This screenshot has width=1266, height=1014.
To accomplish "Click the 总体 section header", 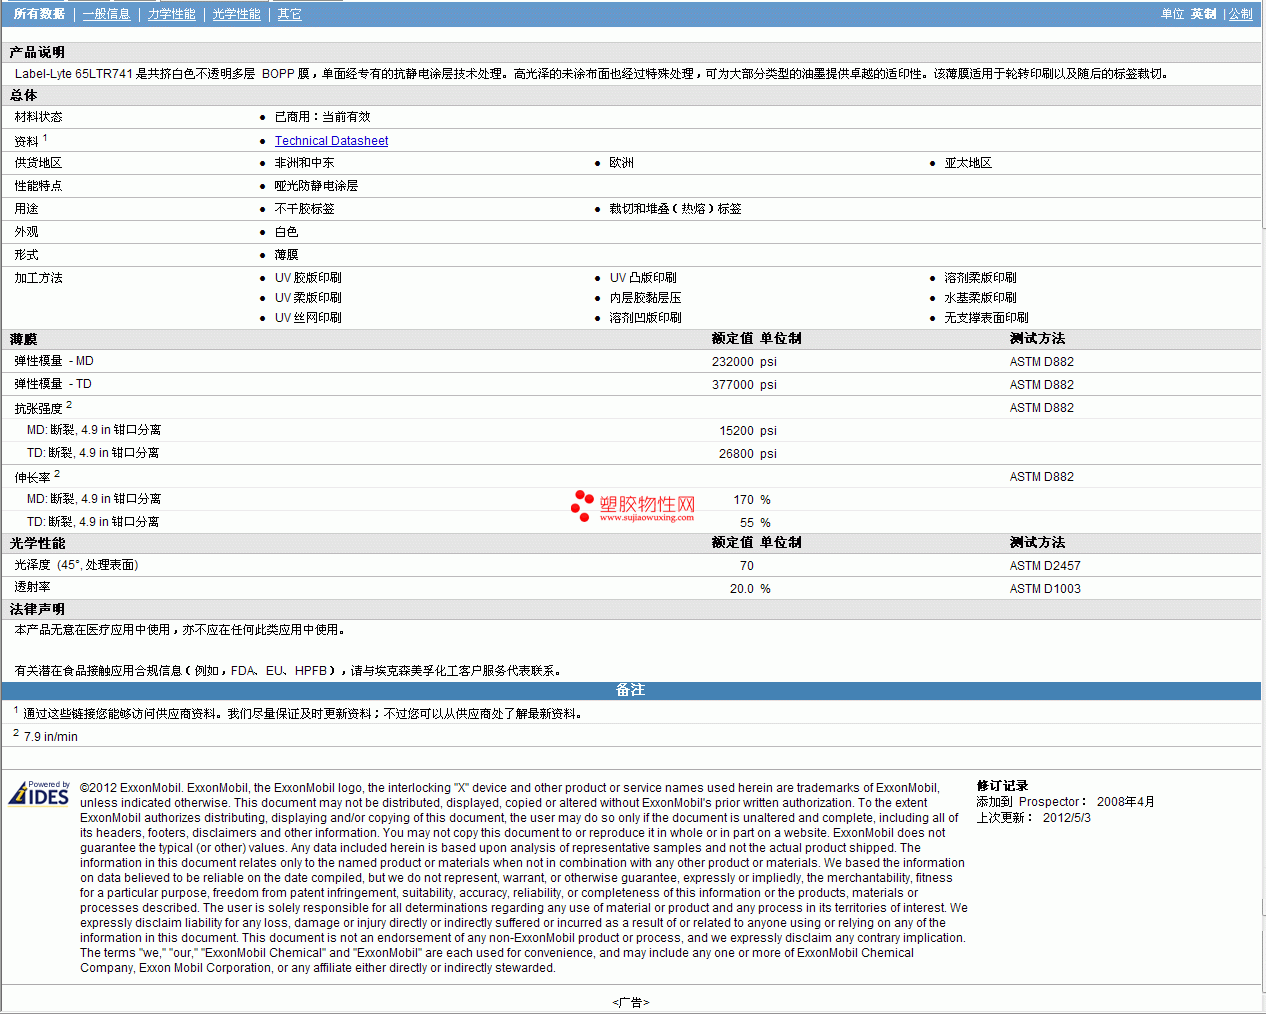I will tap(24, 95).
